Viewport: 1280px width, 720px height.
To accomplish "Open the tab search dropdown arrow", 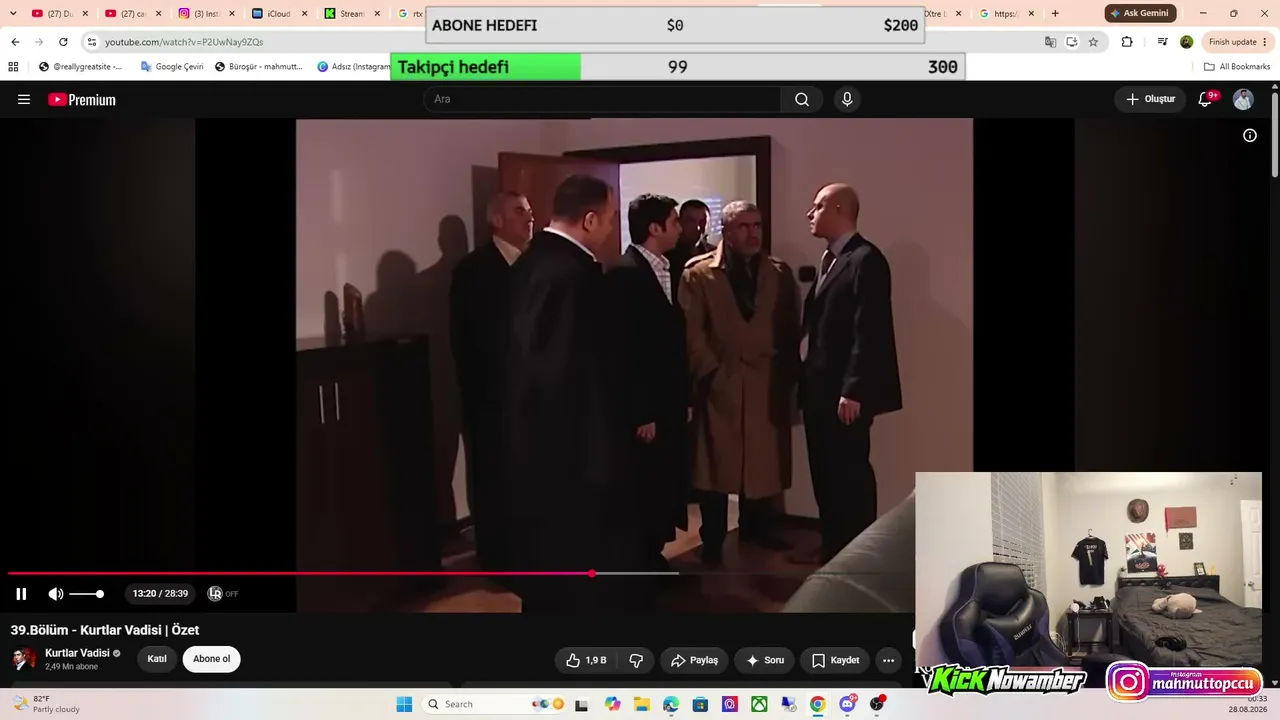I will [13, 13].
